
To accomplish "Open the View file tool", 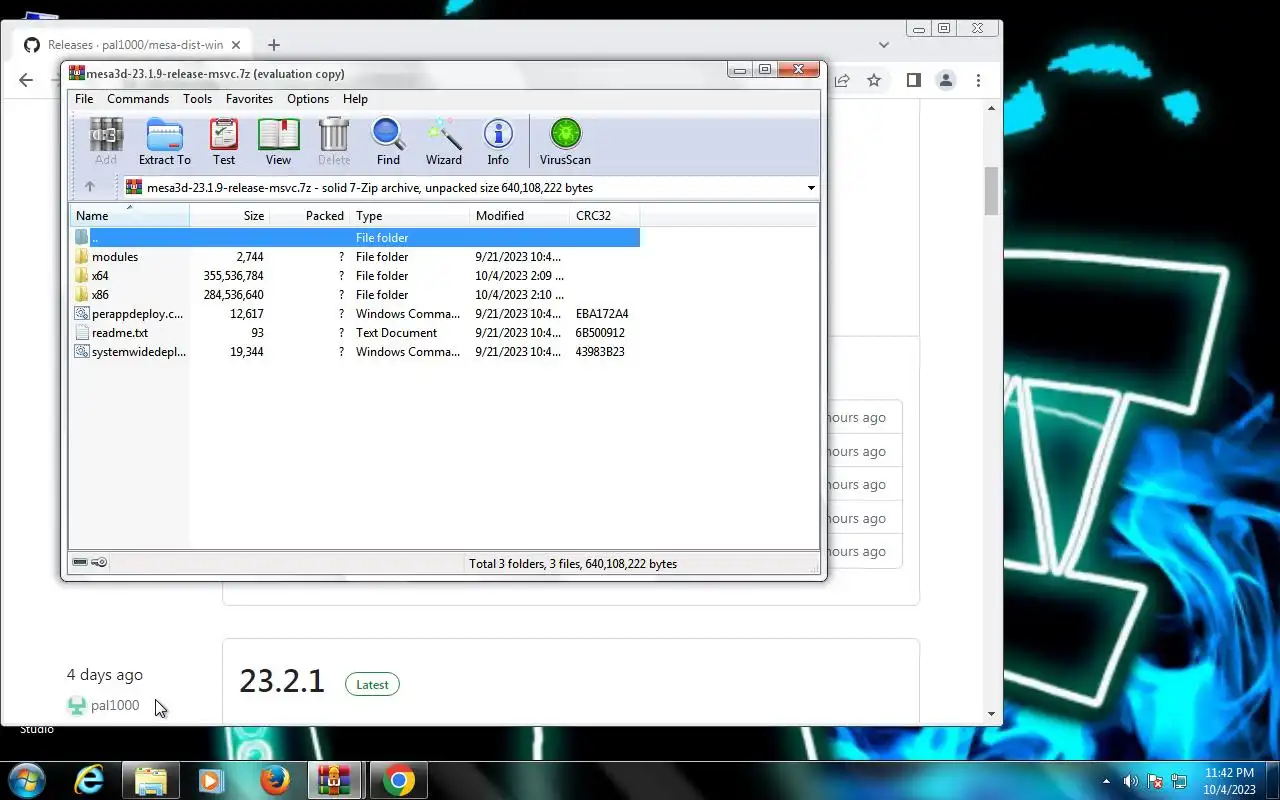I will click(x=278, y=141).
